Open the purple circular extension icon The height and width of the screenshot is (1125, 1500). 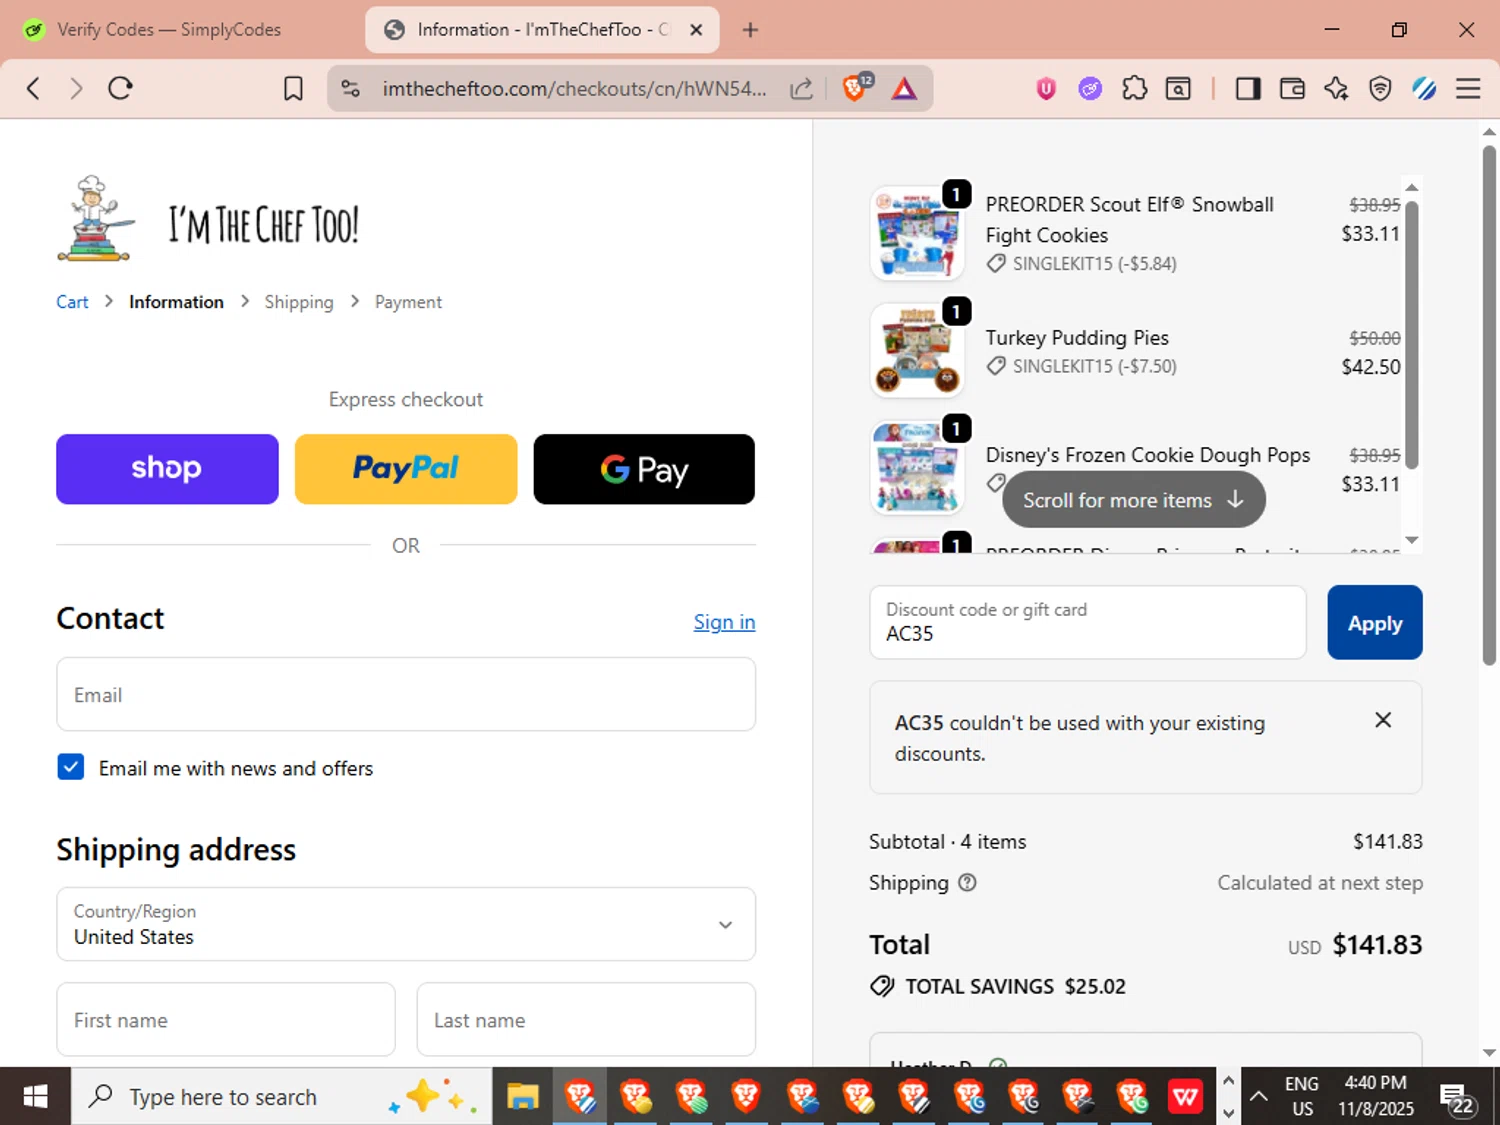click(x=1090, y=89)
